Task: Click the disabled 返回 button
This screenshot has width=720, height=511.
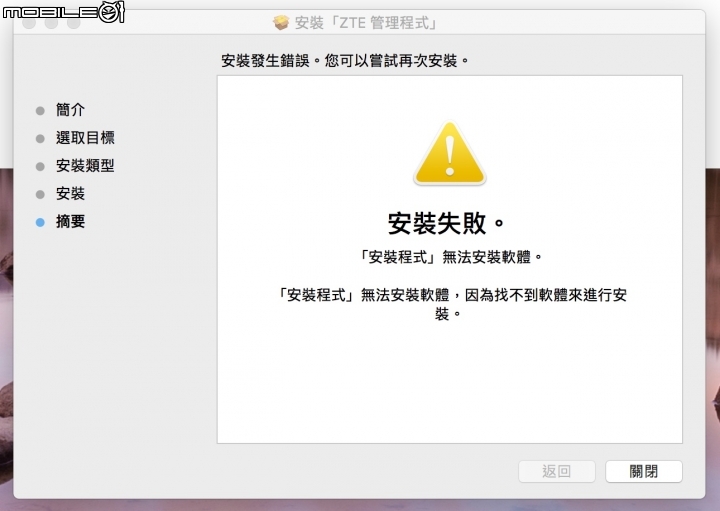Action: (557, 471)
